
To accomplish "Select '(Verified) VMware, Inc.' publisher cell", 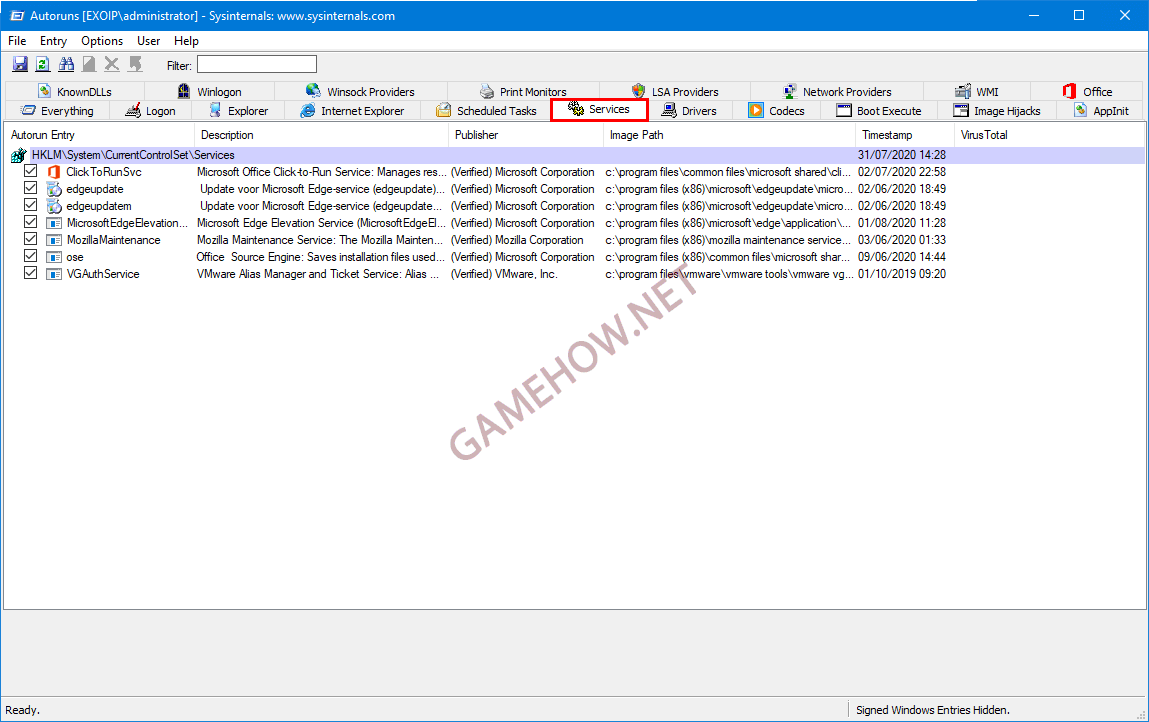I will (504, 274).
